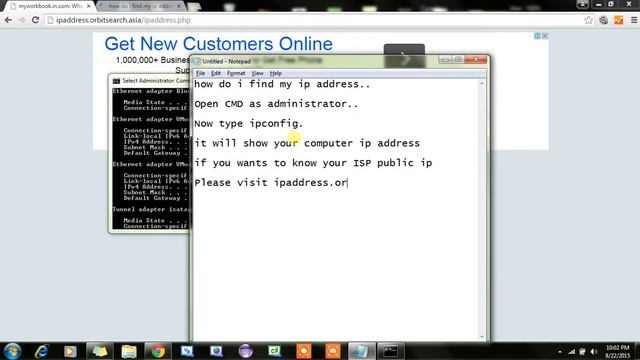
Task: Open the first orange taskbar application
Action: (304, 351)
